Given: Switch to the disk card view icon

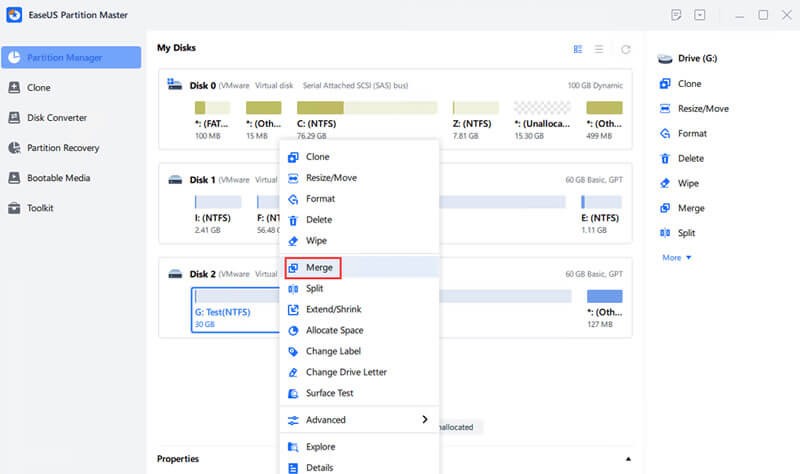Looking at the screenshot, I should click(x=578, y=49).
